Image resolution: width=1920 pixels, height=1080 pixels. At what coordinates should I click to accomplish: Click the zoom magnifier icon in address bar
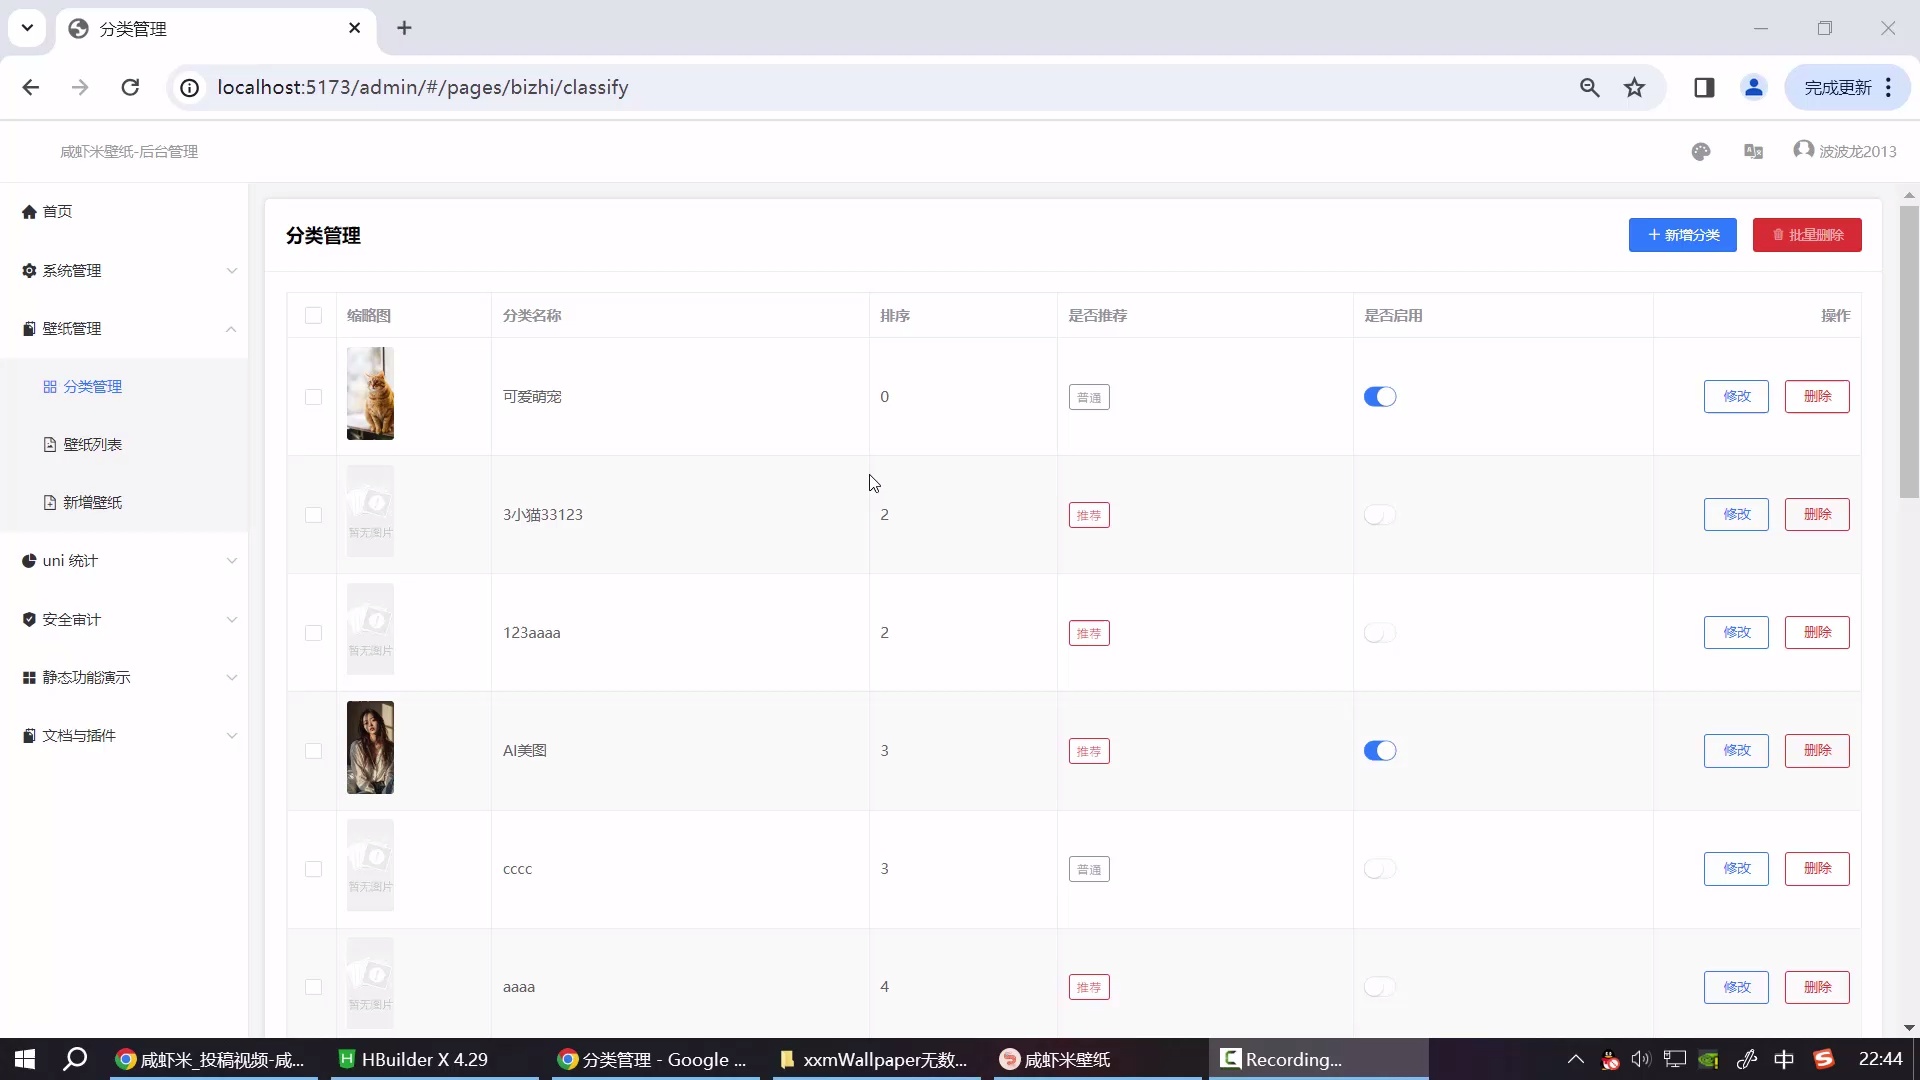[x=1589, y=88]
